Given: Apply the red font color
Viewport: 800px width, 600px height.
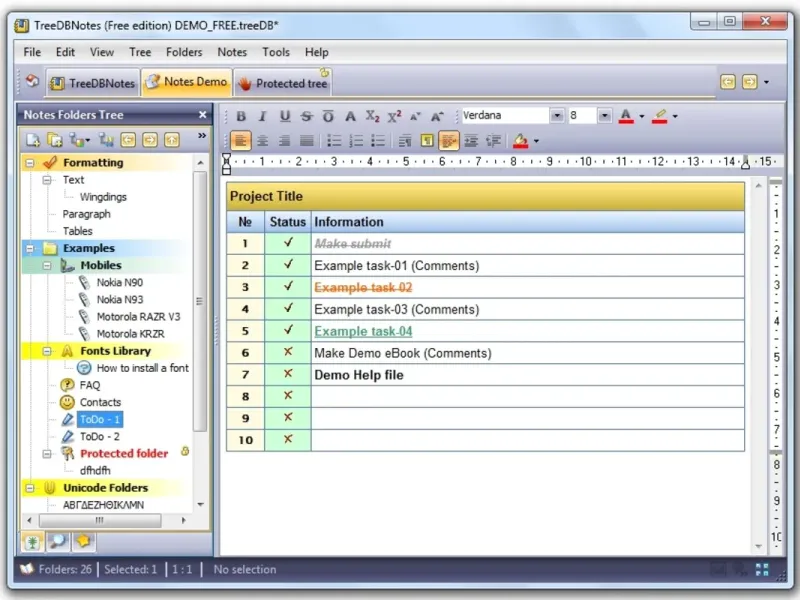Looking at the screenshot, I should [x=626, y=116].
